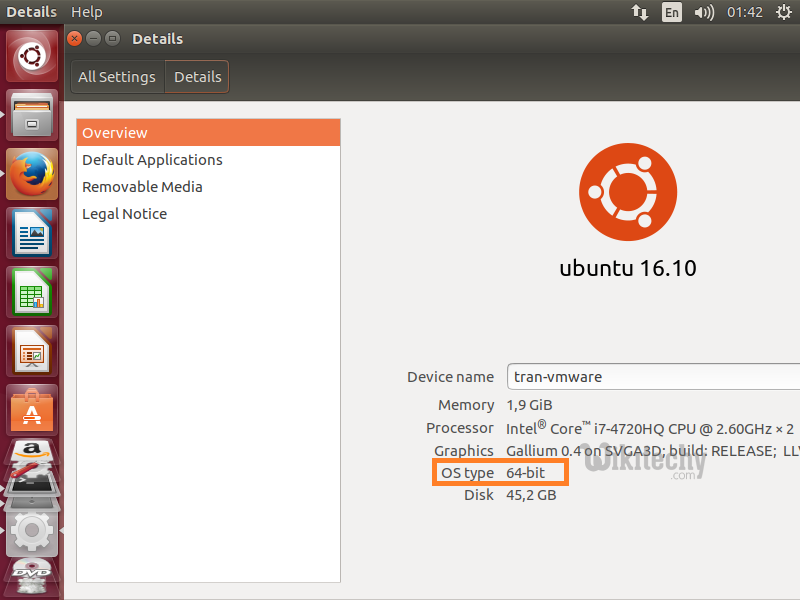Click the System Settings gear in launcher

coord(33,529)
